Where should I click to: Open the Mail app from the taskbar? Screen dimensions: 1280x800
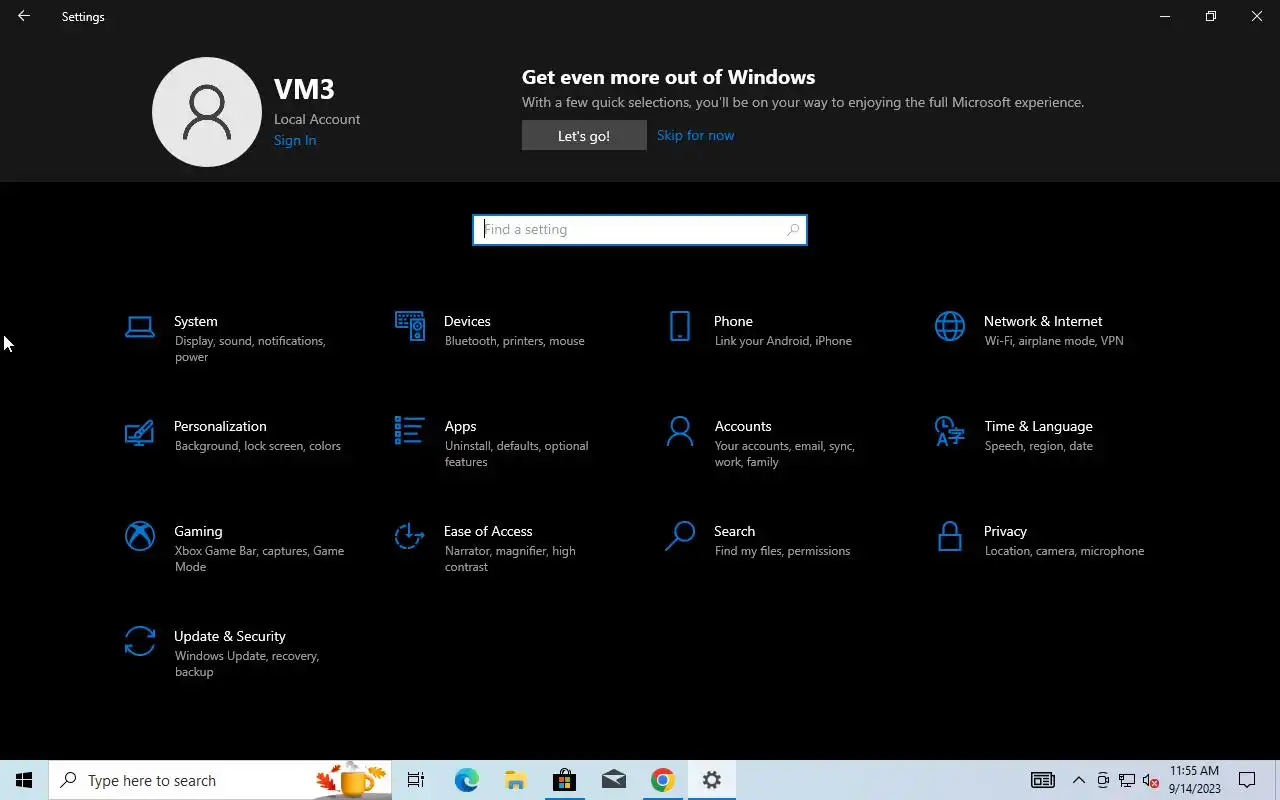(x=613, y=780)
